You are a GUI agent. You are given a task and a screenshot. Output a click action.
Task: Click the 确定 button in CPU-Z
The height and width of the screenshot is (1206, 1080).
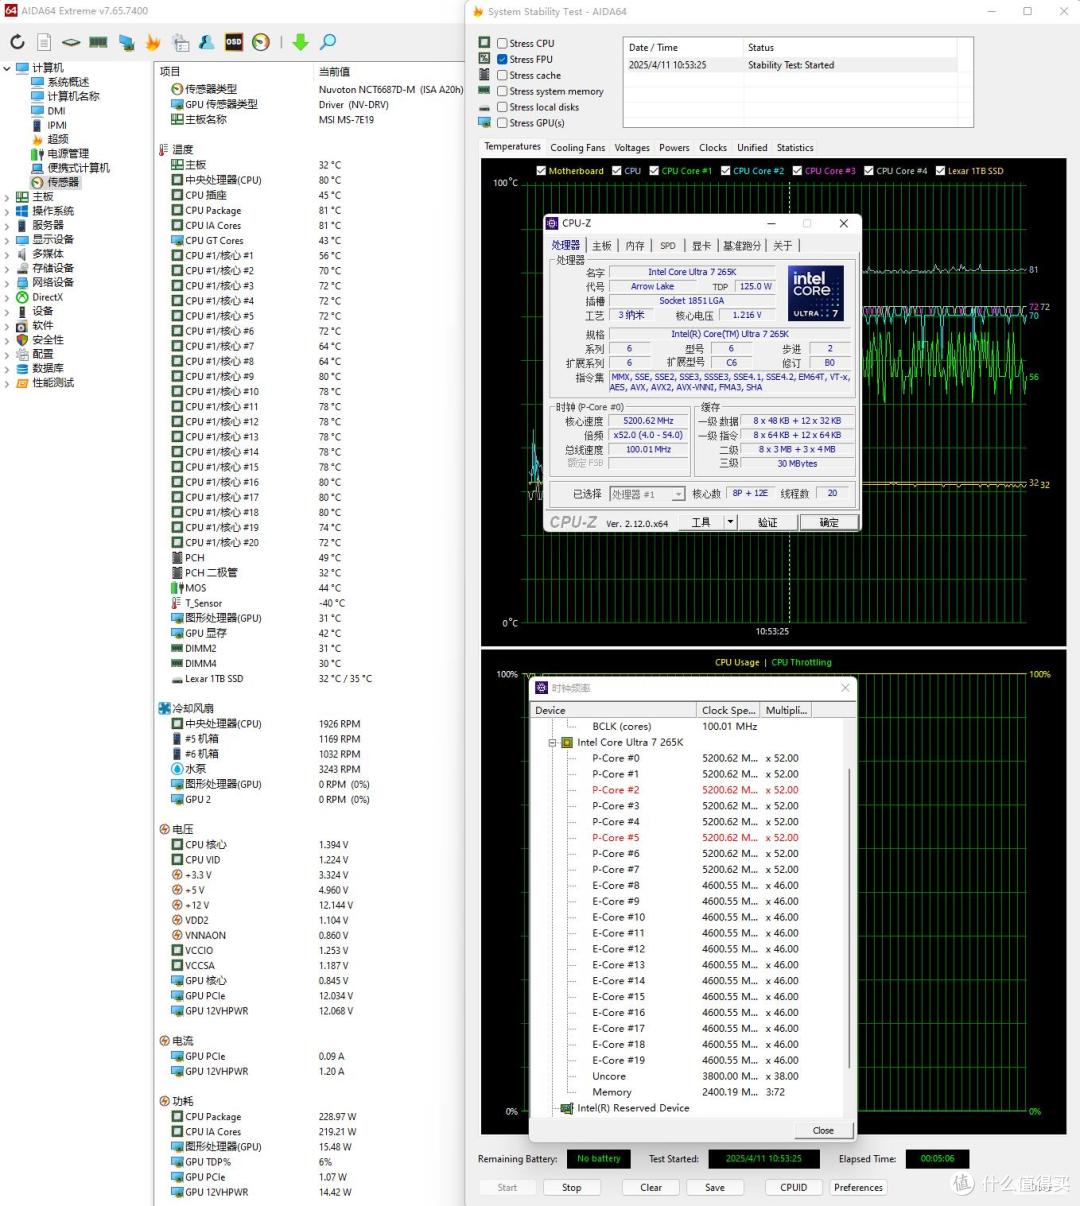(829, 522)
